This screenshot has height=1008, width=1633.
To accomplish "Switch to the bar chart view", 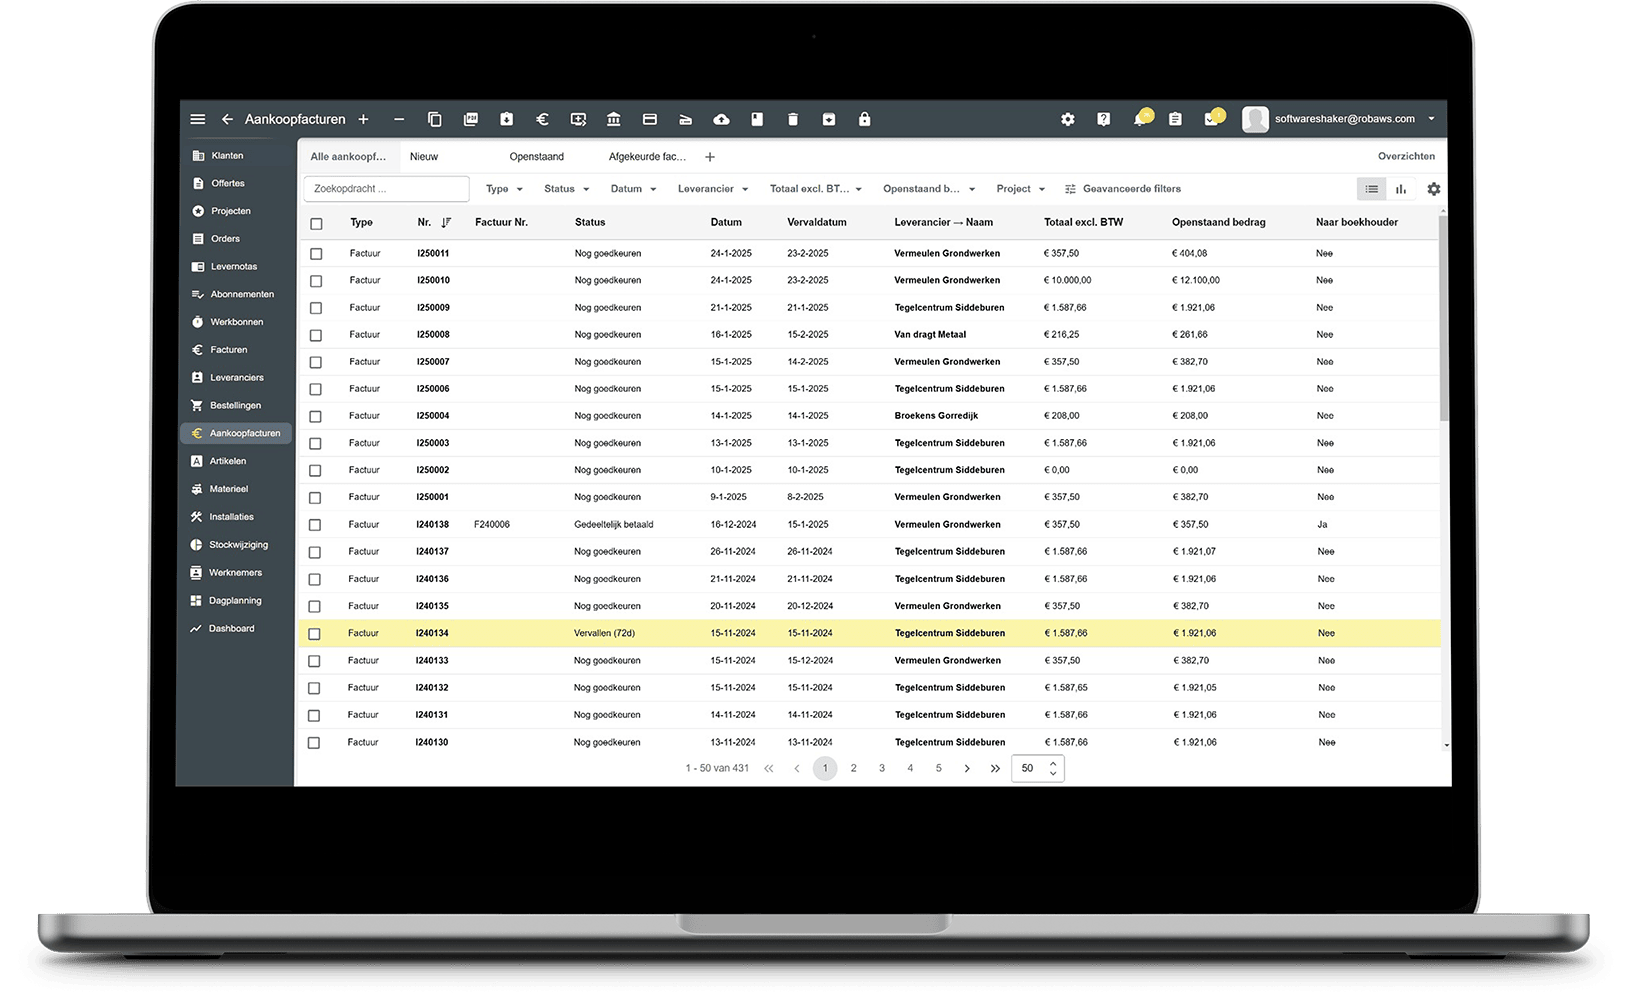I will (x=1401, y=189).
